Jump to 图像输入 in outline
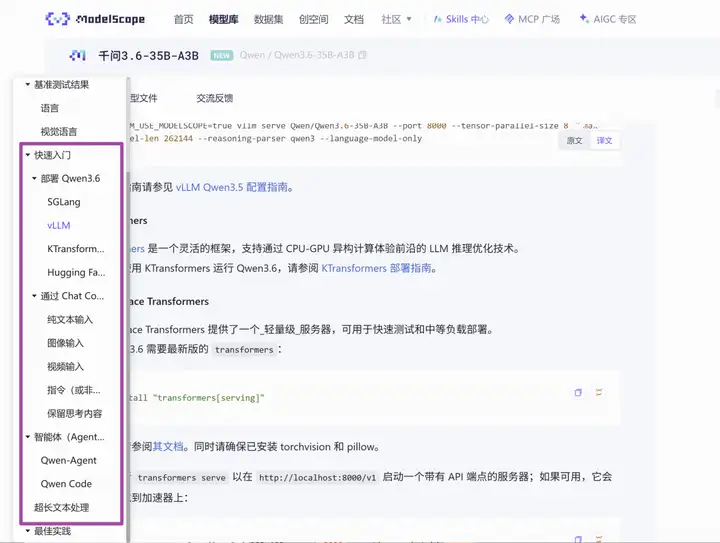This screenshot has height=543, width=720. click(x=65, y=343)
